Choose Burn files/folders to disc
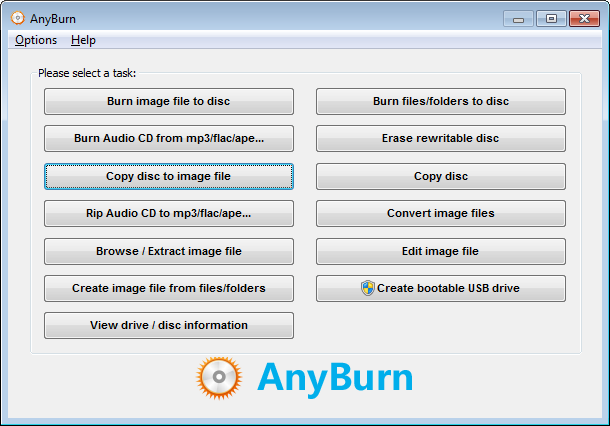Viewport: 610px width, 426px height. tap(441, 102)
